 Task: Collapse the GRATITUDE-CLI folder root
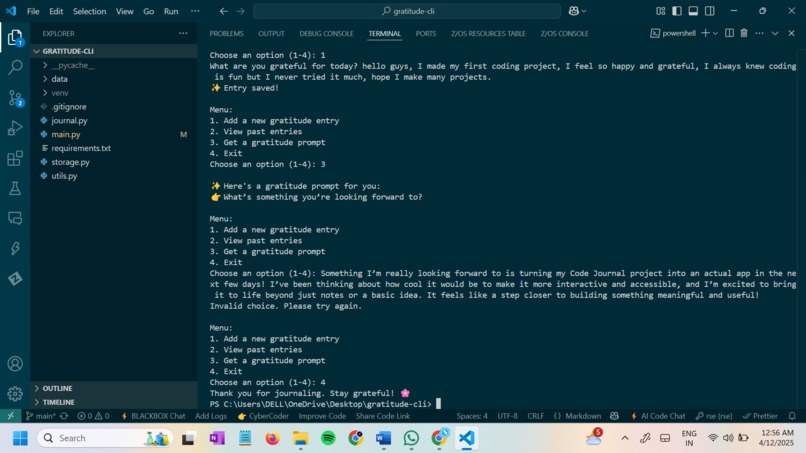click(114, 51)
